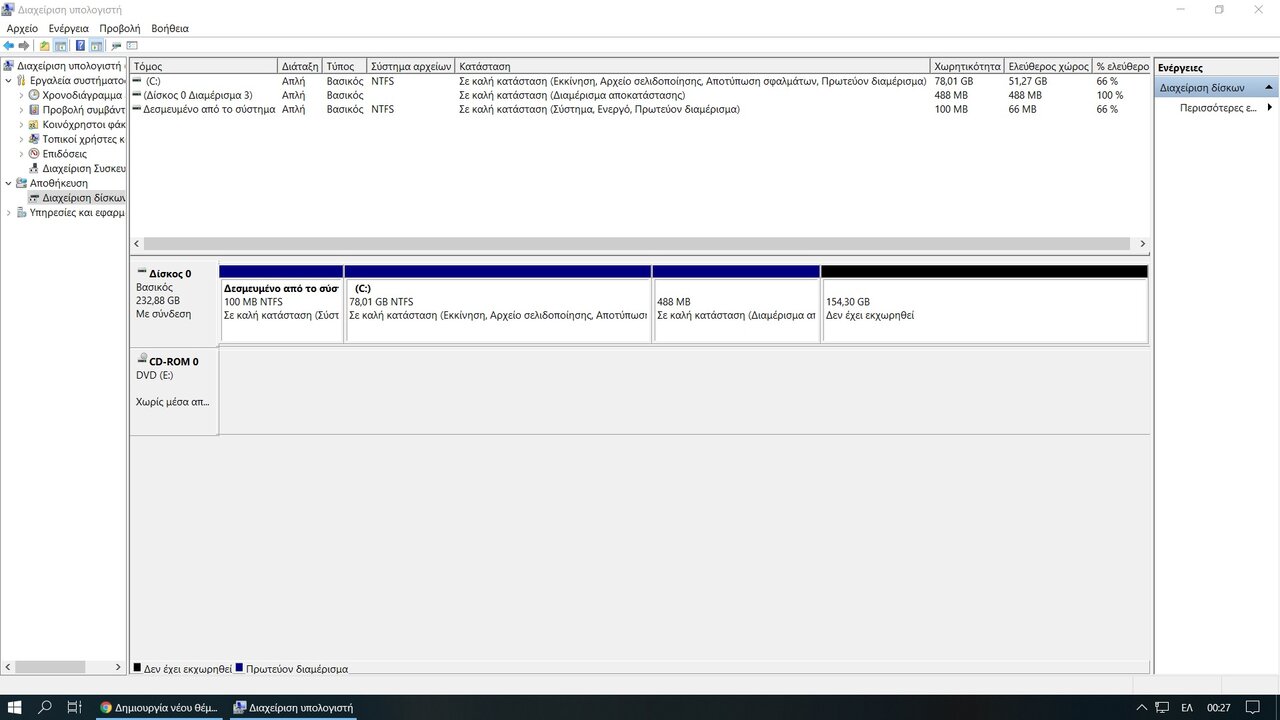Expand the Χρονοδιάγραμμα tree node
The height and width of the screenshot is (720, 1280).
(x=21, y=95)
